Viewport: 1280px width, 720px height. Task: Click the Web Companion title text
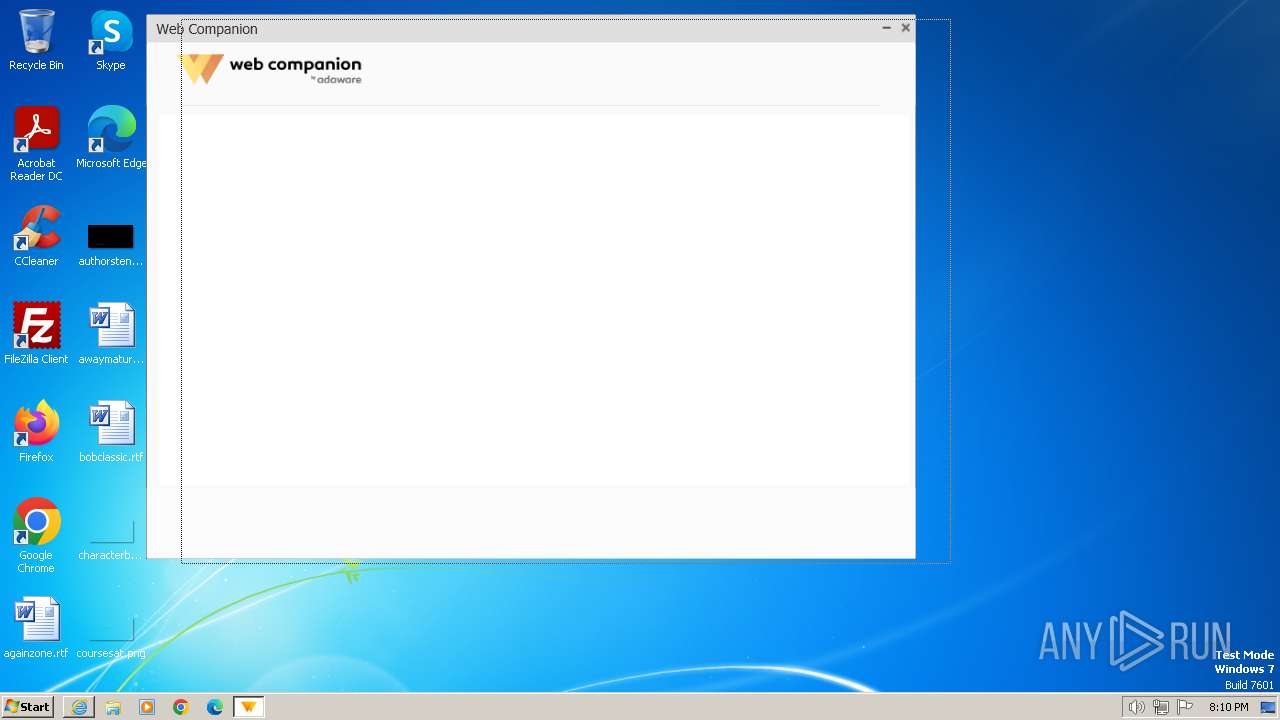[x=207, y=29]
